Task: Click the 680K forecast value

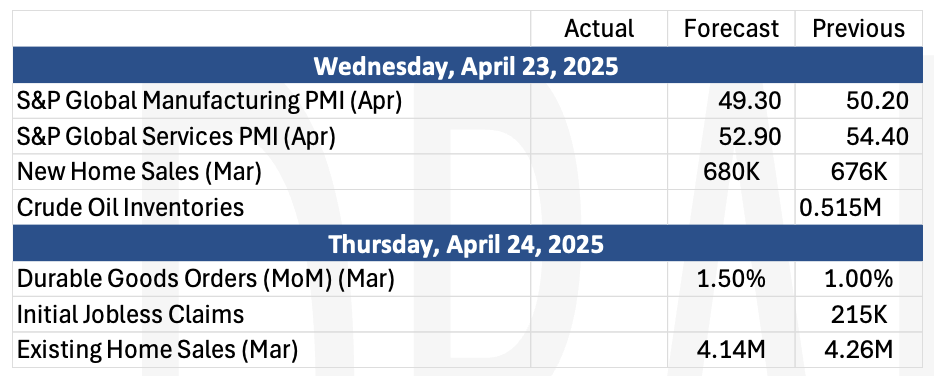Action: [x=731, y=172]
